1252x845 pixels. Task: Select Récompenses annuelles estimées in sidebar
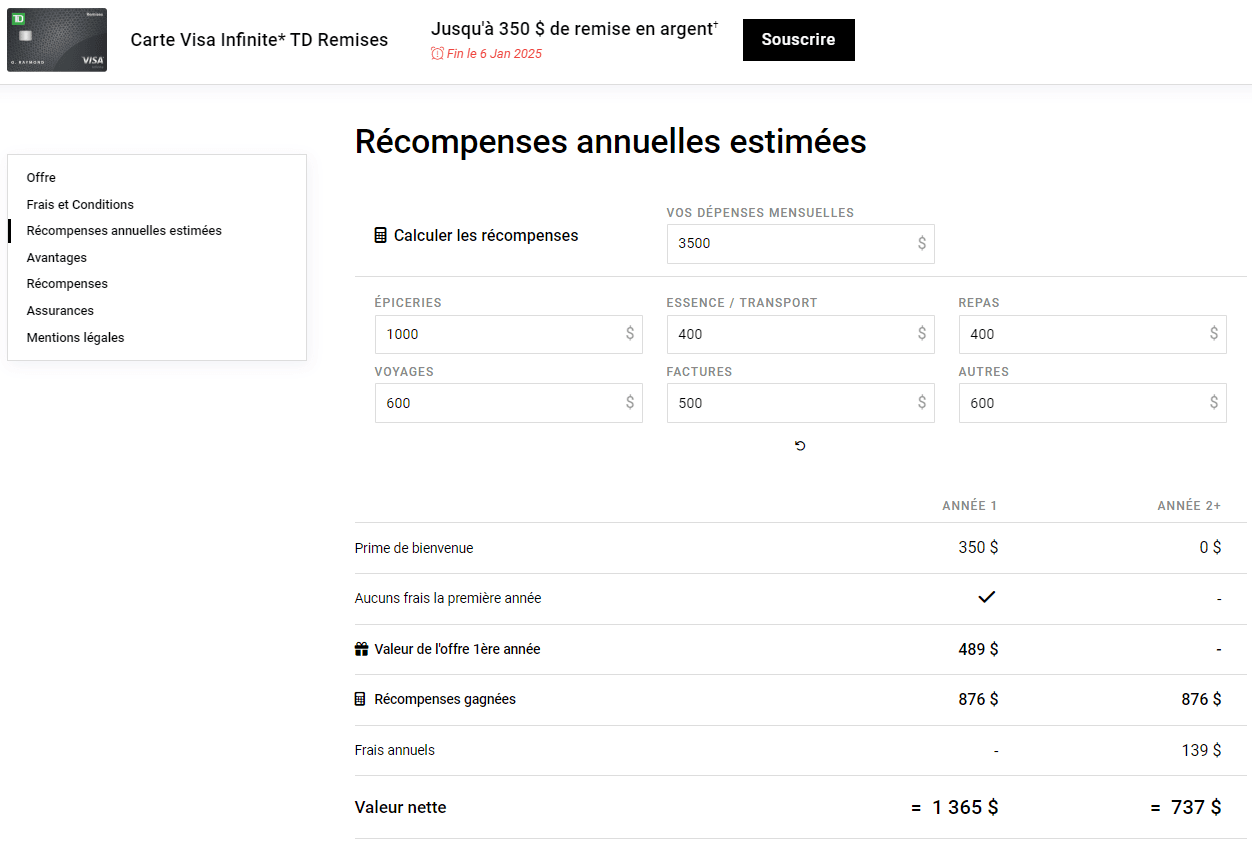[124, 231]
